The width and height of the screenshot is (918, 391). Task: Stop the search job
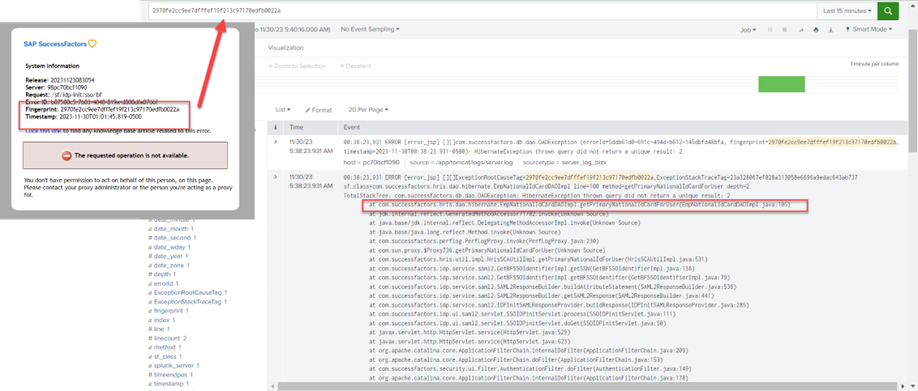785,29
